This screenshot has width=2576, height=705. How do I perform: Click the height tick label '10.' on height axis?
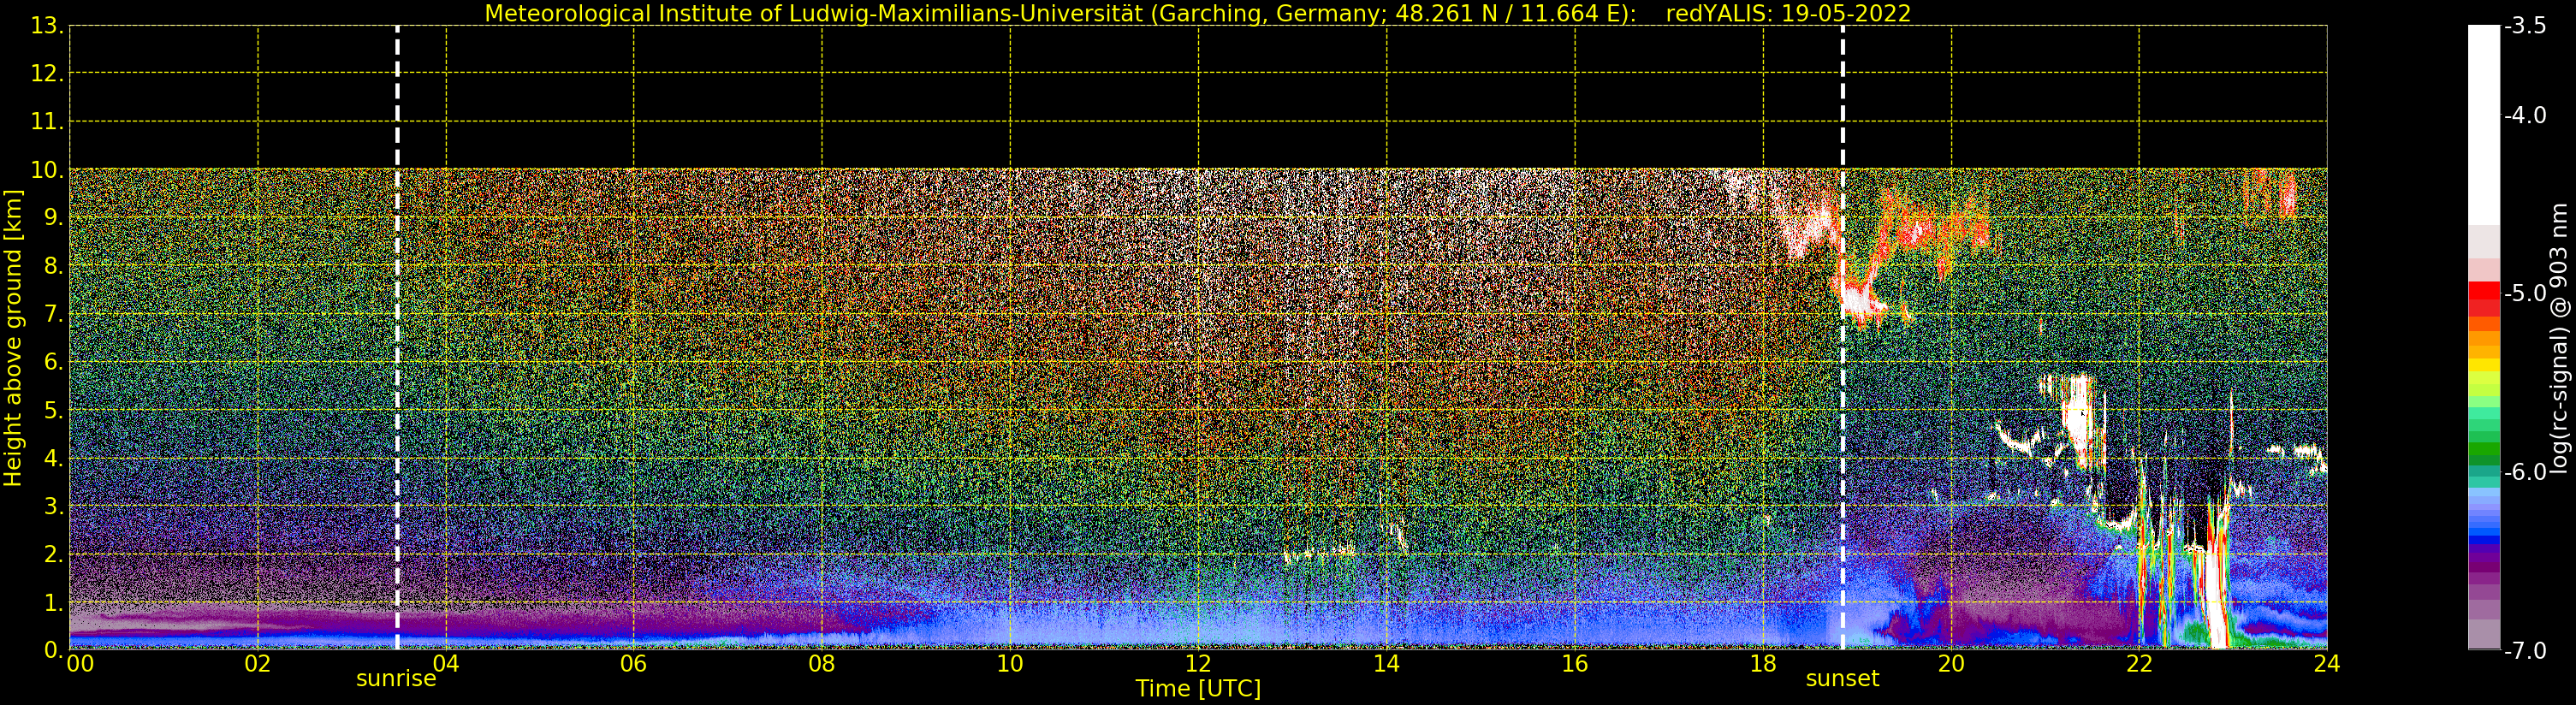[x=47, y=170]
